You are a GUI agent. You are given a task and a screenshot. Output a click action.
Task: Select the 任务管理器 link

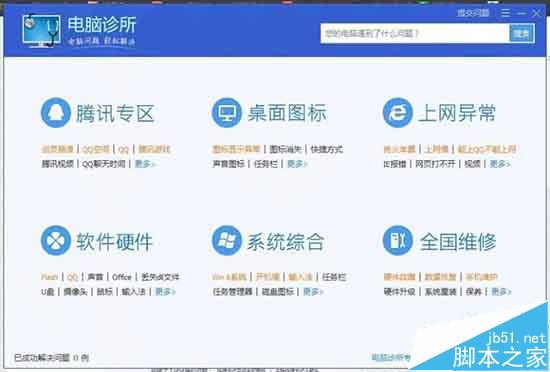(x=233, y=292)
